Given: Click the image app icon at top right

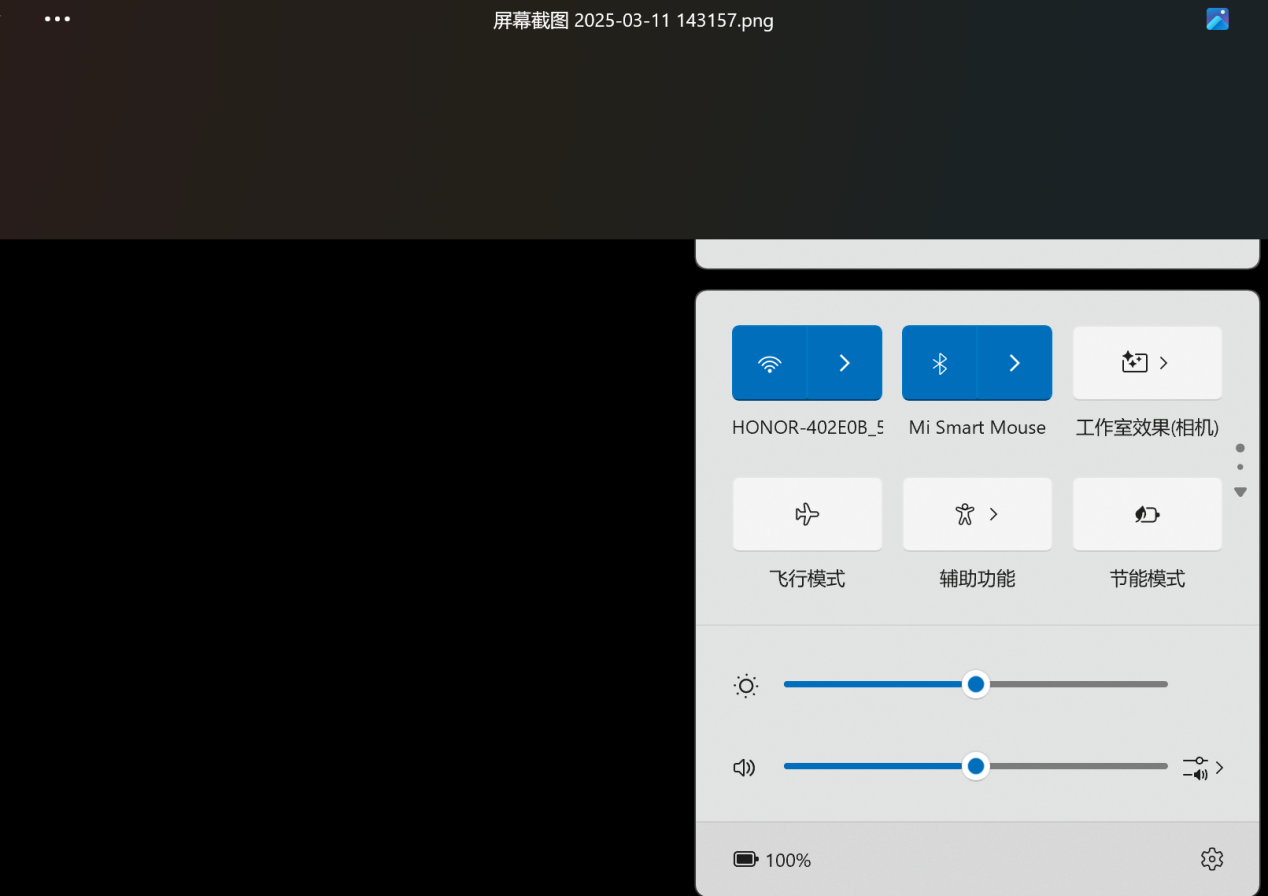Looking at the screenshot, I should tap(1217, 19).
